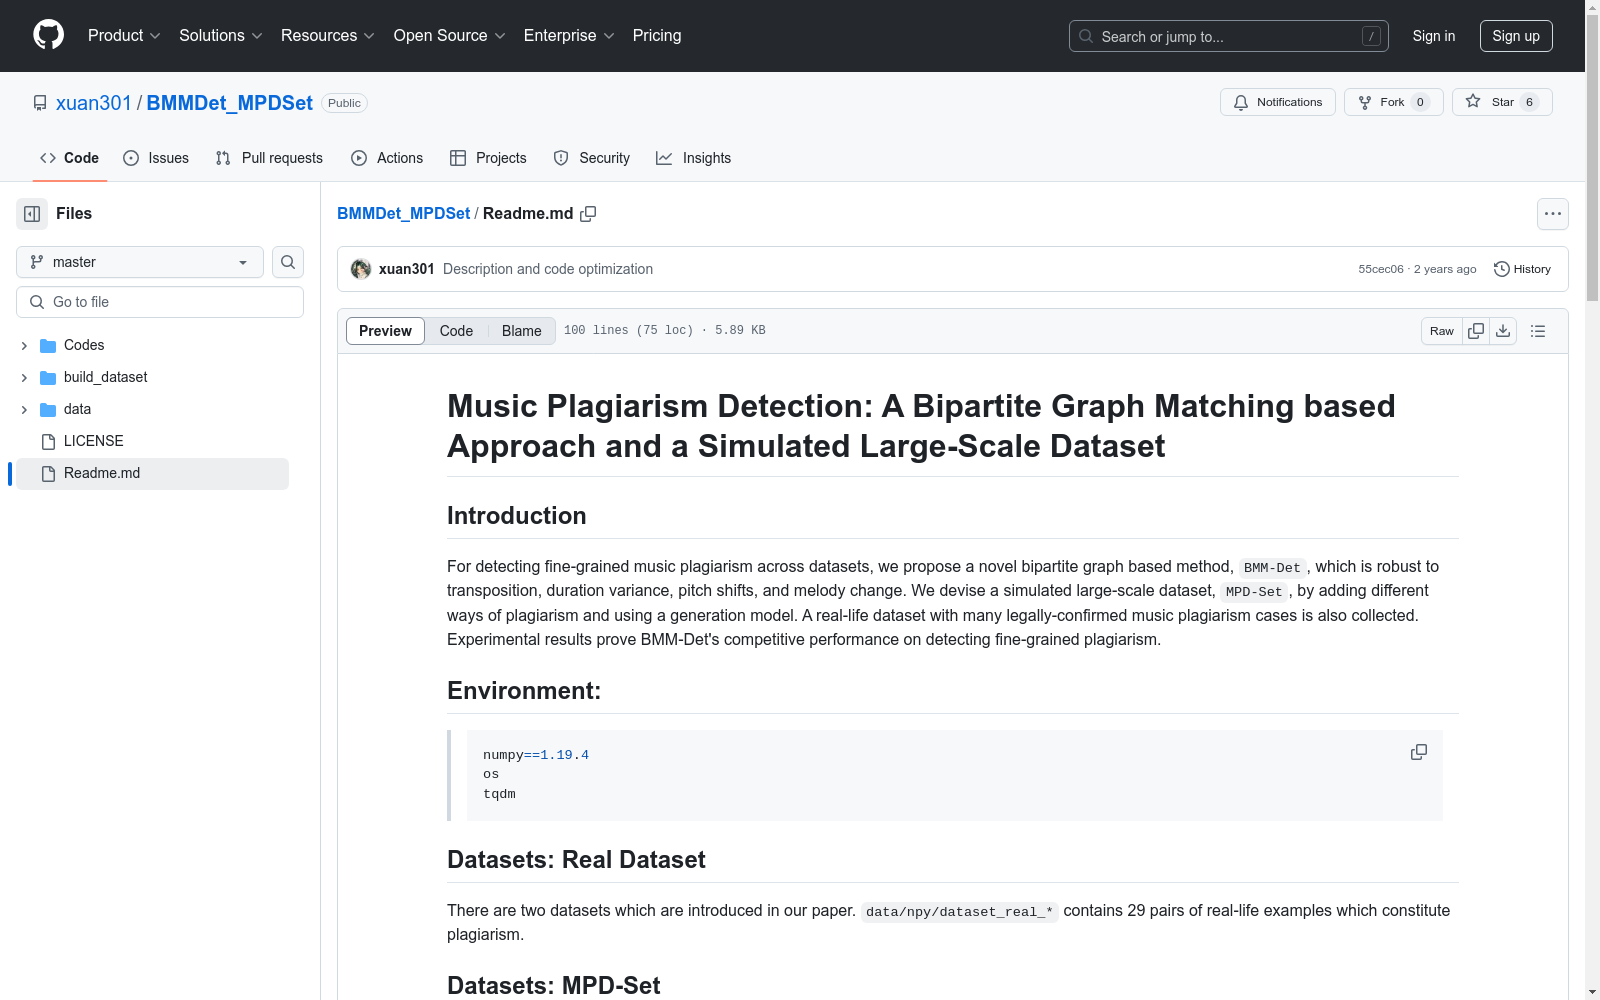Click the search files magnifier icon
1600x1000 pixels.
(288, 262)
